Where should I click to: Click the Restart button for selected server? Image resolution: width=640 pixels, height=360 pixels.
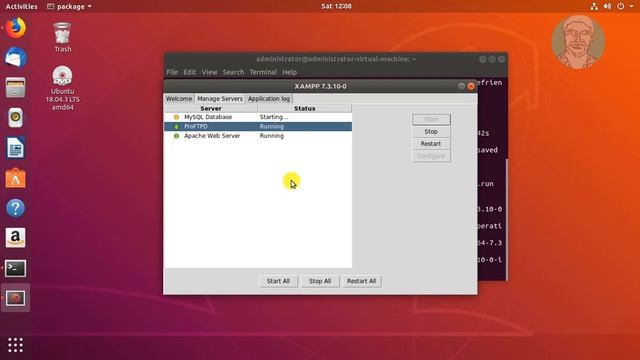(431, 144)
